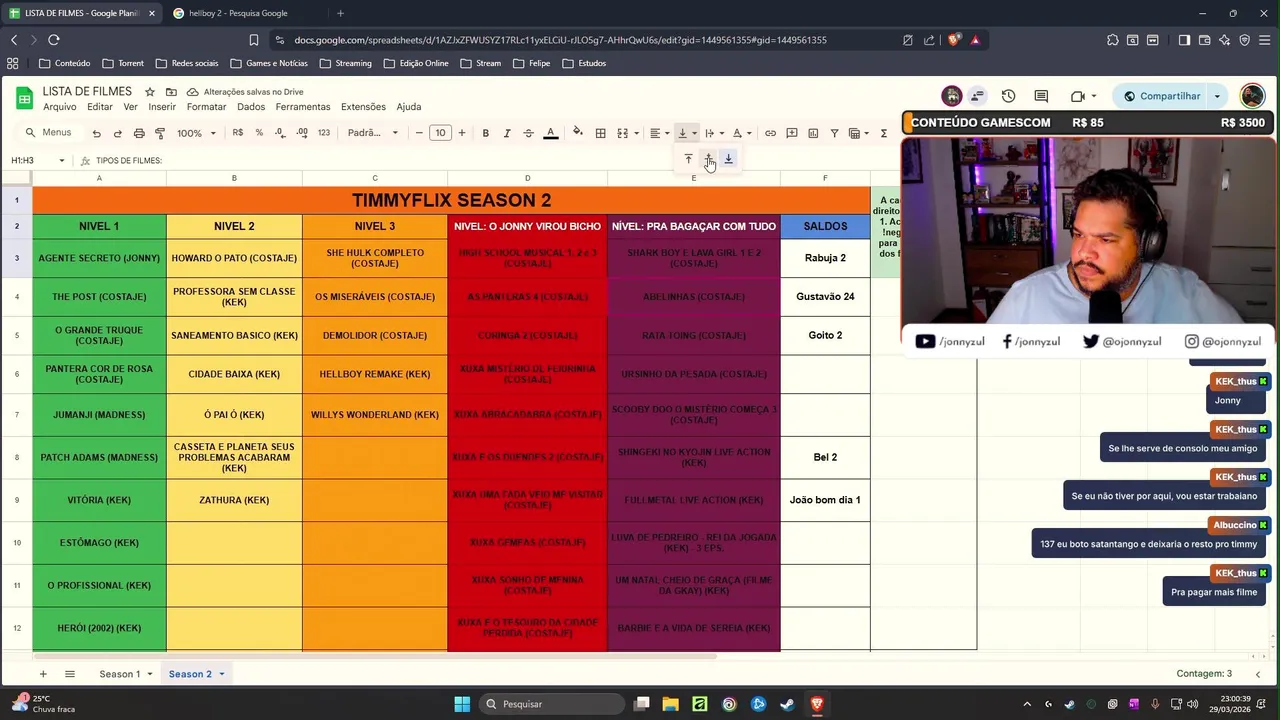The width and height of the screenshot is (1280, 720).
Task: Toggle the Brave sidebar panel button
Action: pos(1184,40)
